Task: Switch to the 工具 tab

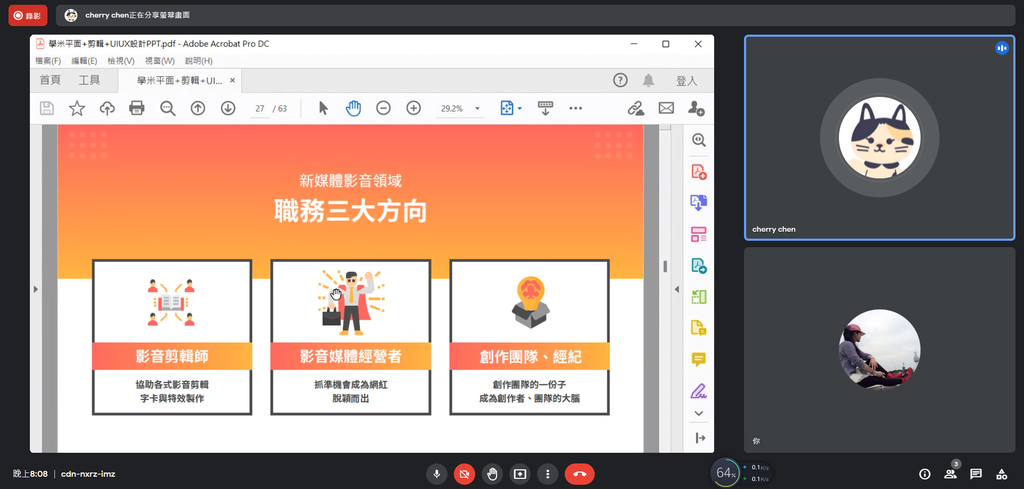Action: [89, 80]
